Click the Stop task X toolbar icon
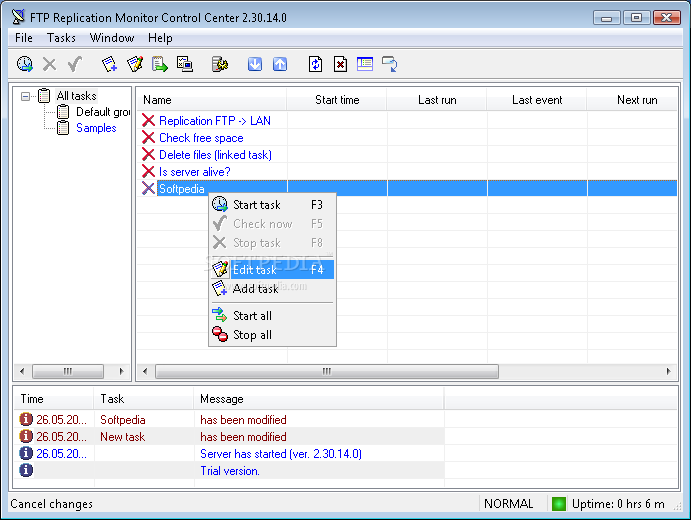Image resolution: width=691 pixels, height=520 pixels. (49, 64)
